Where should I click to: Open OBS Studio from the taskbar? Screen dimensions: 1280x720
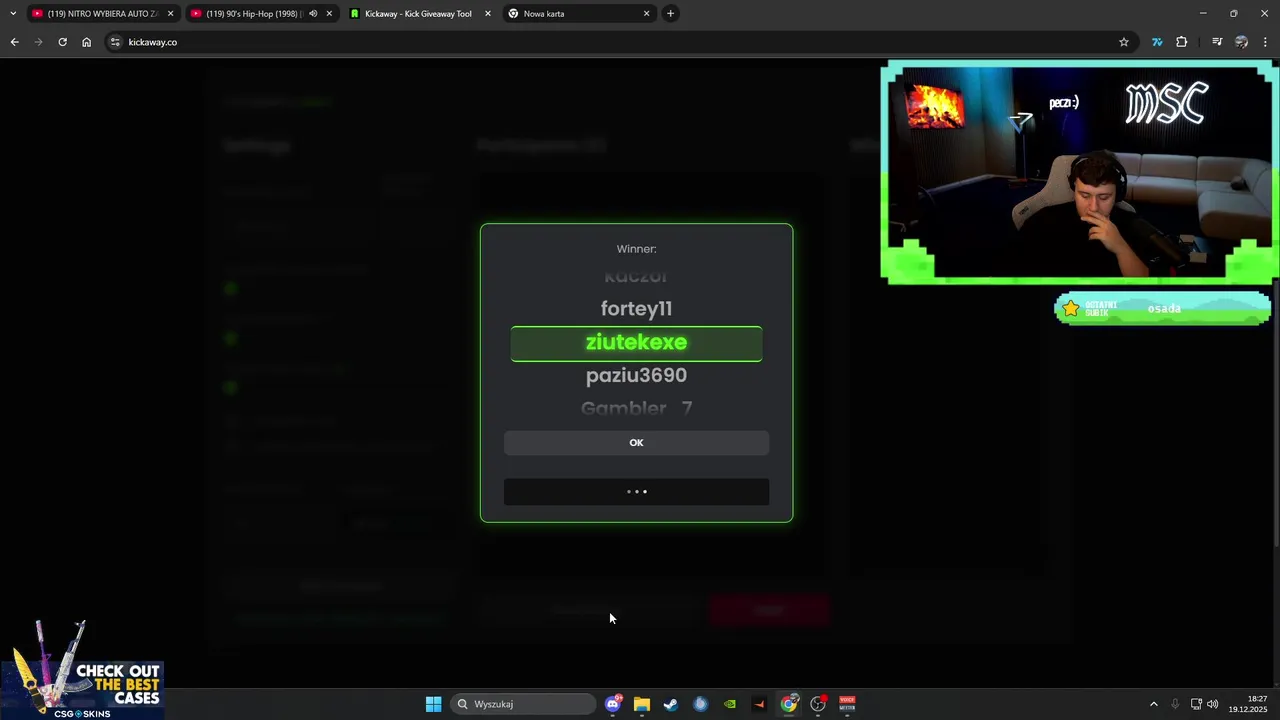818,704
